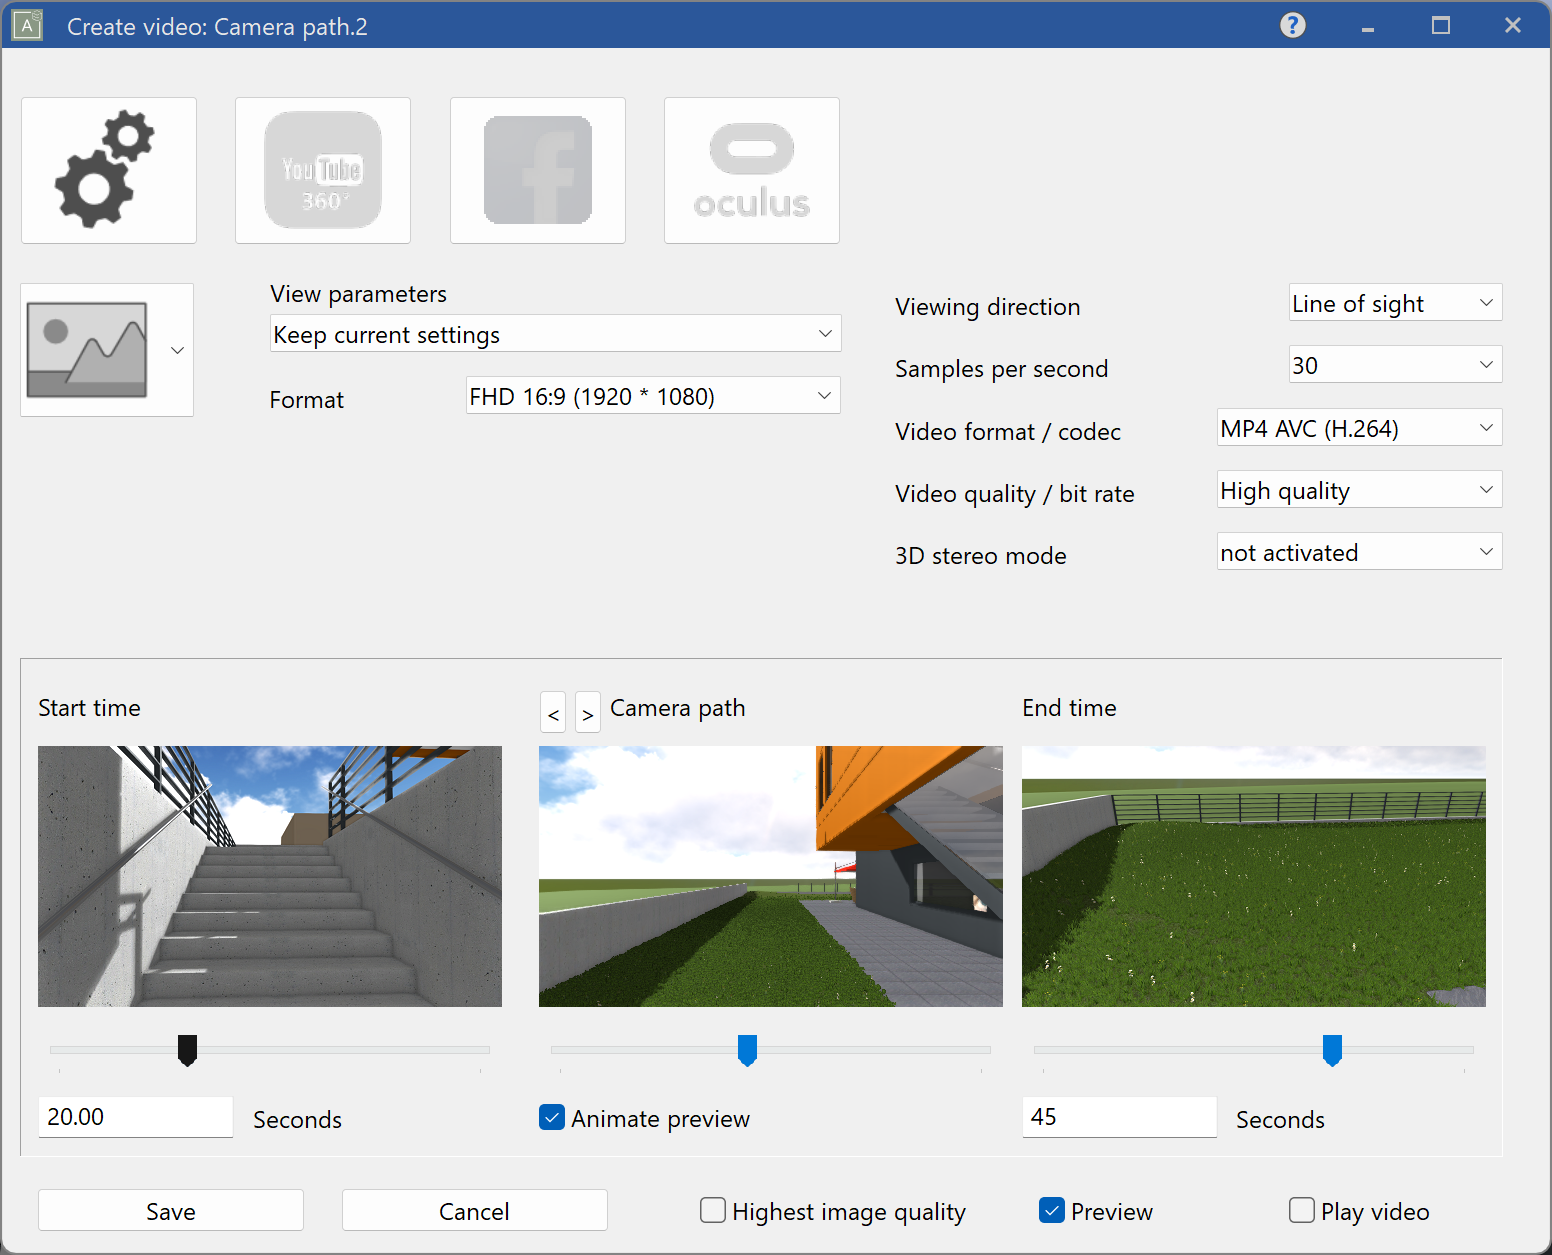Click the landscape image mode icon
The width and height of the screenshot is (1552, 1255).
click(88, 350)
